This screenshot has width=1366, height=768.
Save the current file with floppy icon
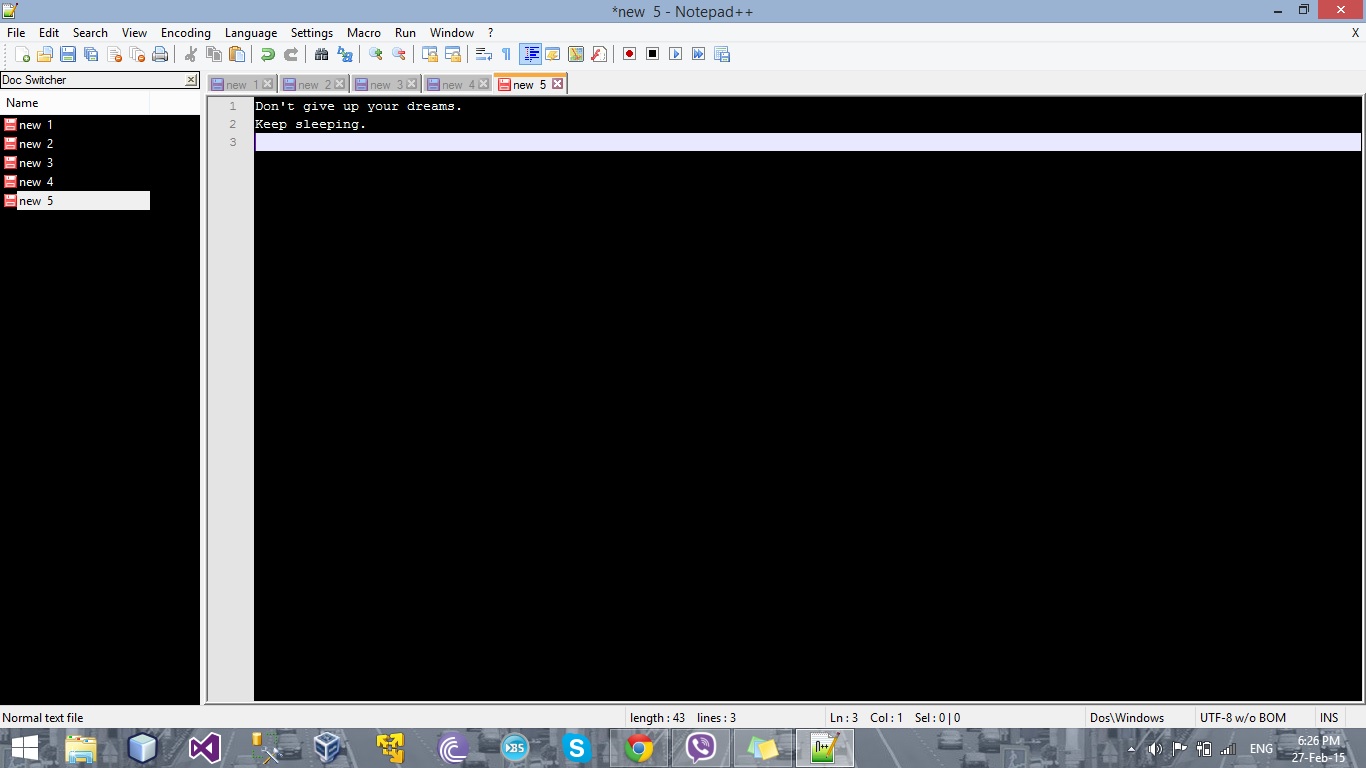tap(68, 54)
